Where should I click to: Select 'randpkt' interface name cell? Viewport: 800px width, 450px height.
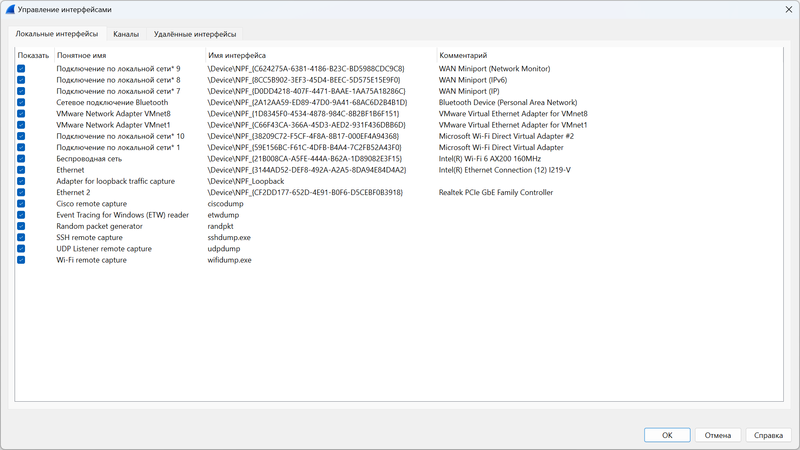pyautogui.click(x=220, y=226)
